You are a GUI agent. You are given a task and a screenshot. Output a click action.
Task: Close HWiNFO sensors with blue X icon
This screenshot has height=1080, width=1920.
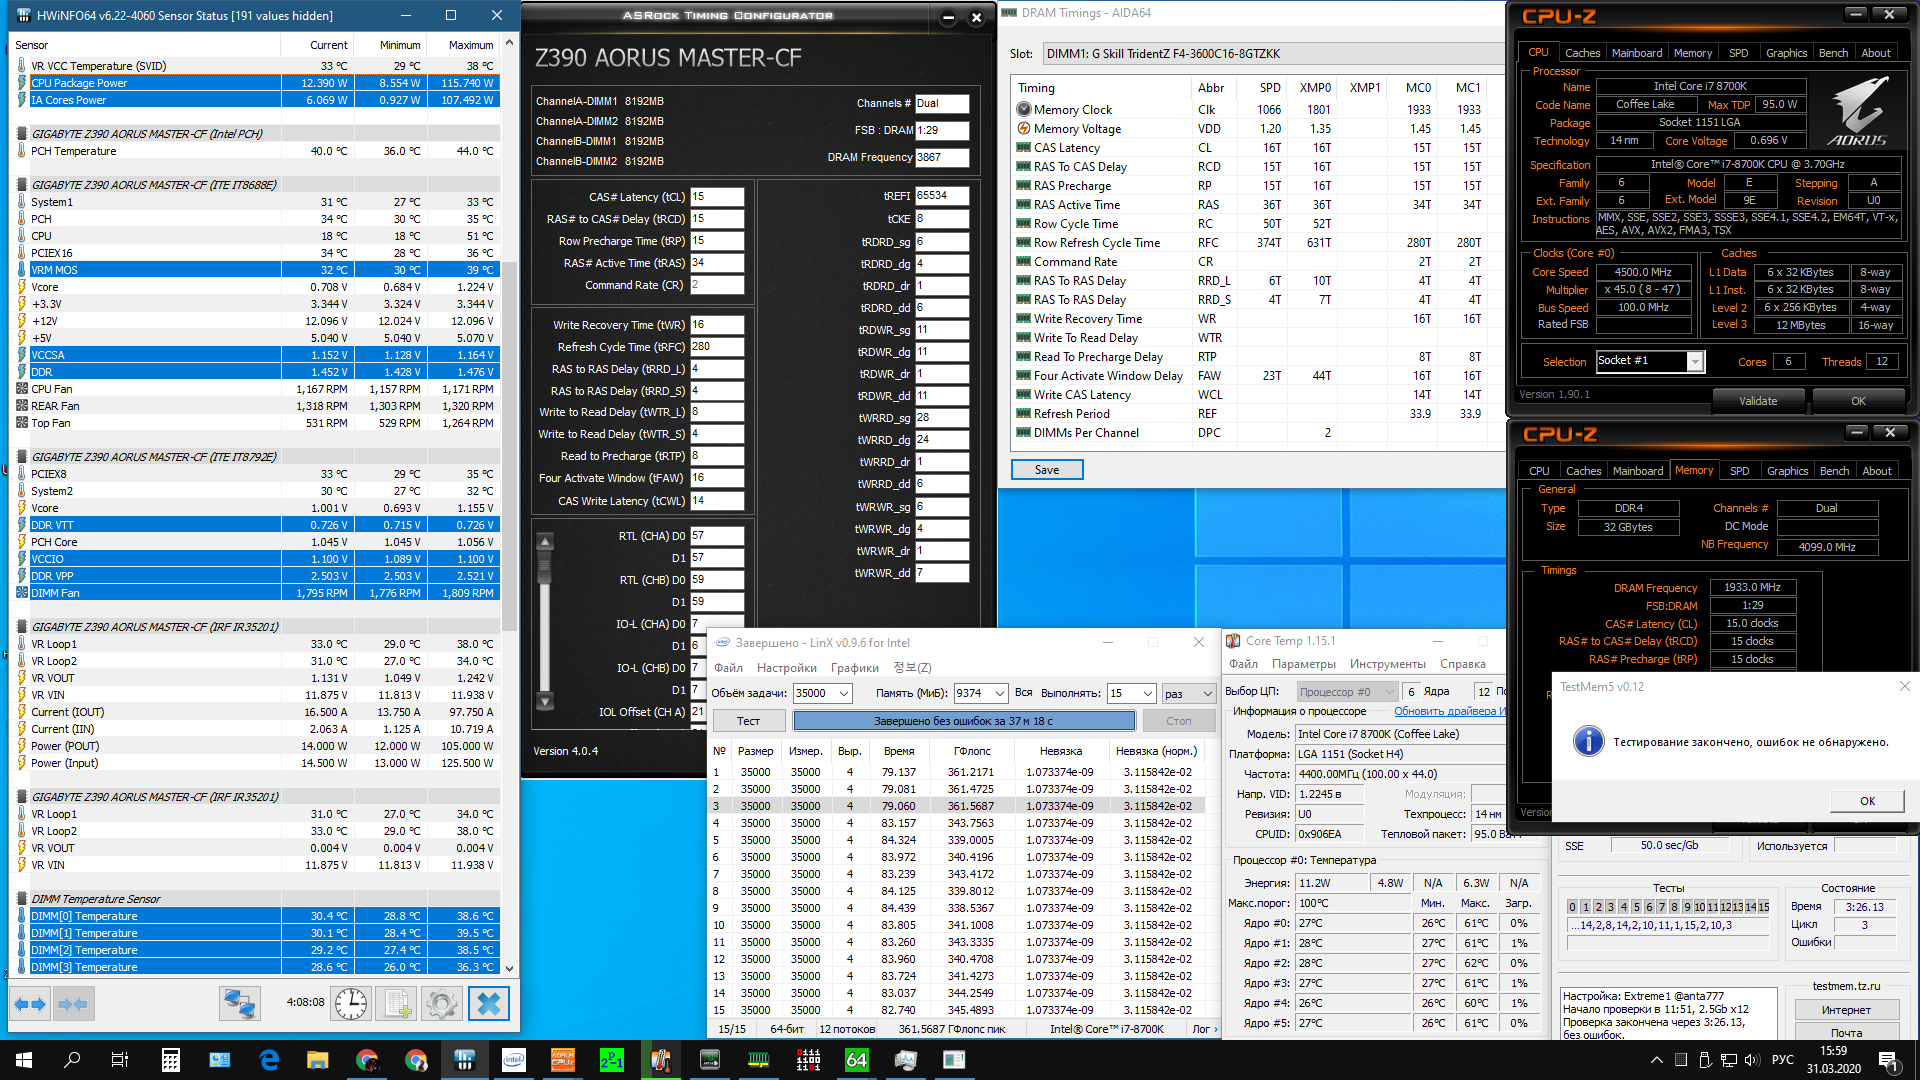pyautogui.click(x=488, y=1004)
